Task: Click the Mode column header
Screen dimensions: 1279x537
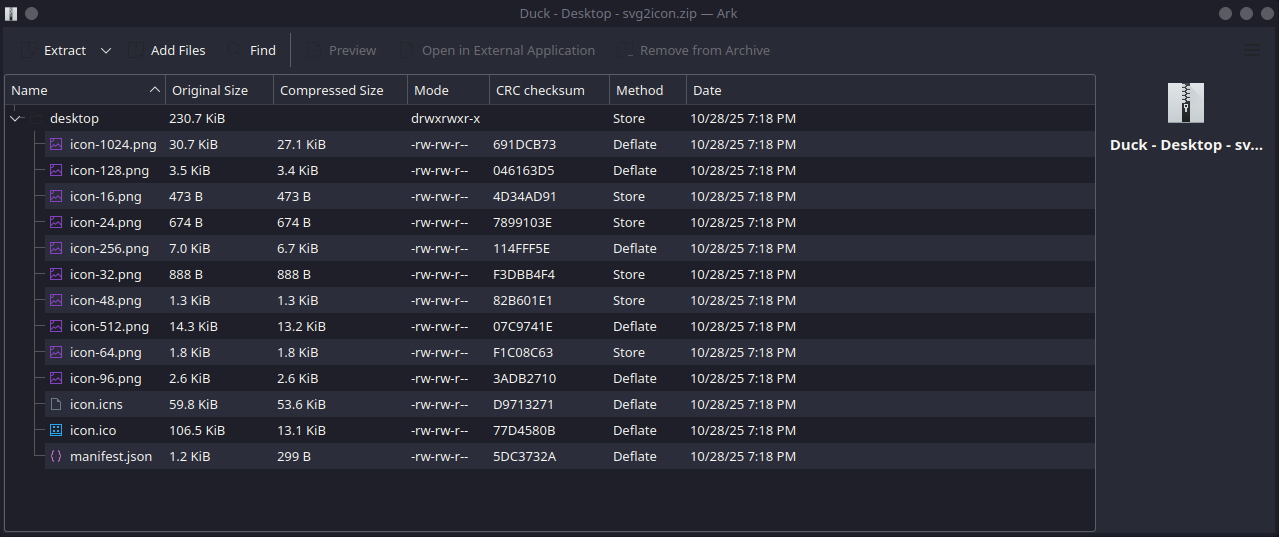Action: pos(448,90)
